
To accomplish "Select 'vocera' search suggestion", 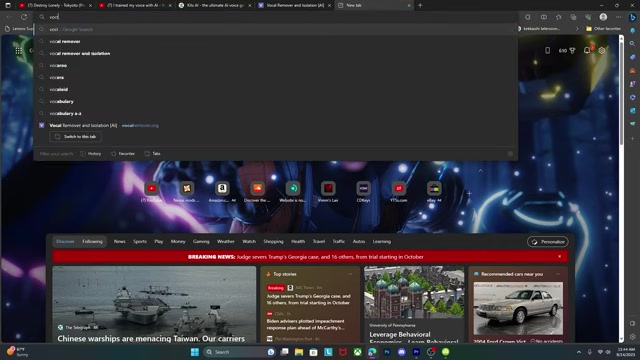I will 276,77.
